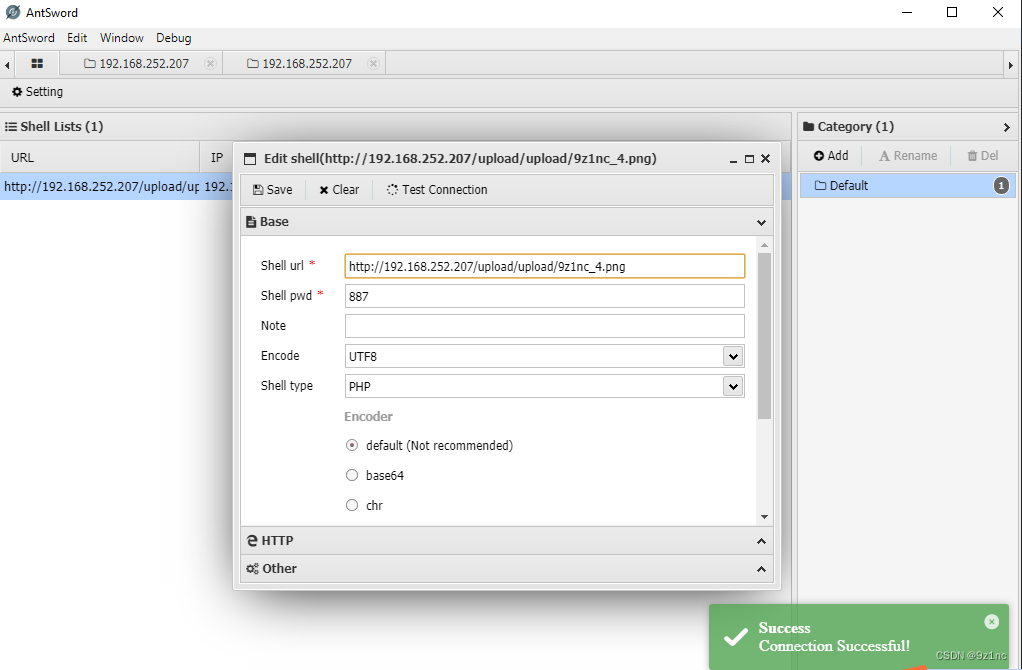Click the Other section gears icon
Viewport: 1022px width, 670px height.
tap(252, 569)
